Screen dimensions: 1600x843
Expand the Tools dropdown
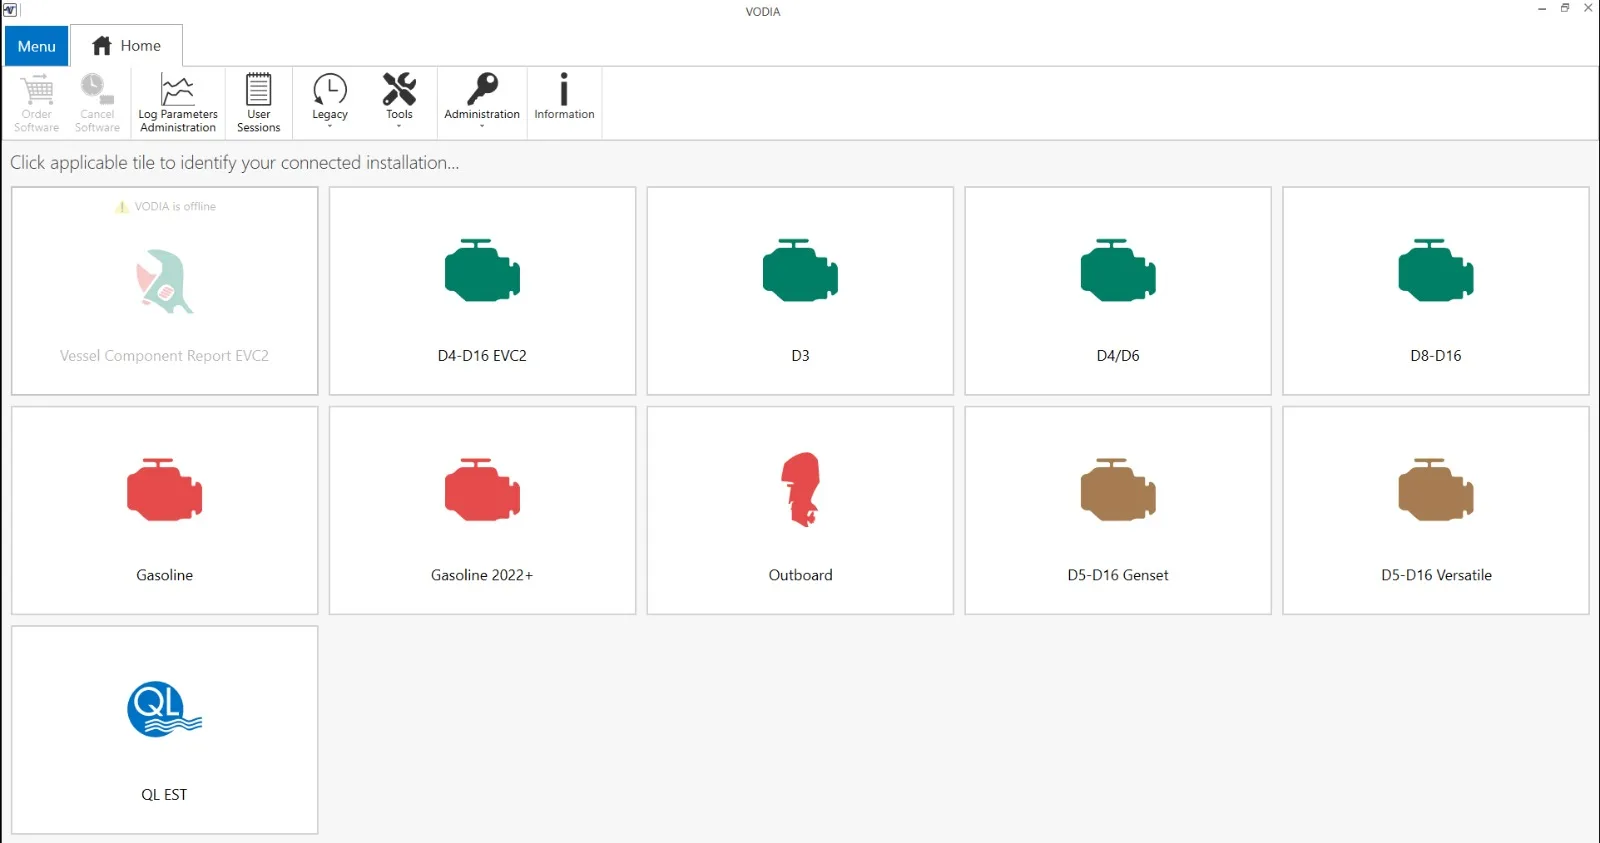399,100
